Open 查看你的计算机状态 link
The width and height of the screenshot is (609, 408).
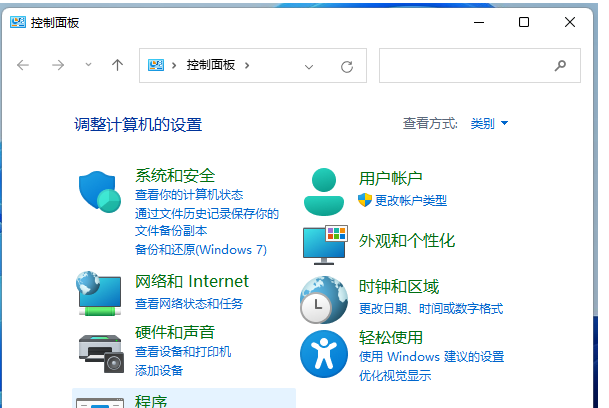pos(189,194)
